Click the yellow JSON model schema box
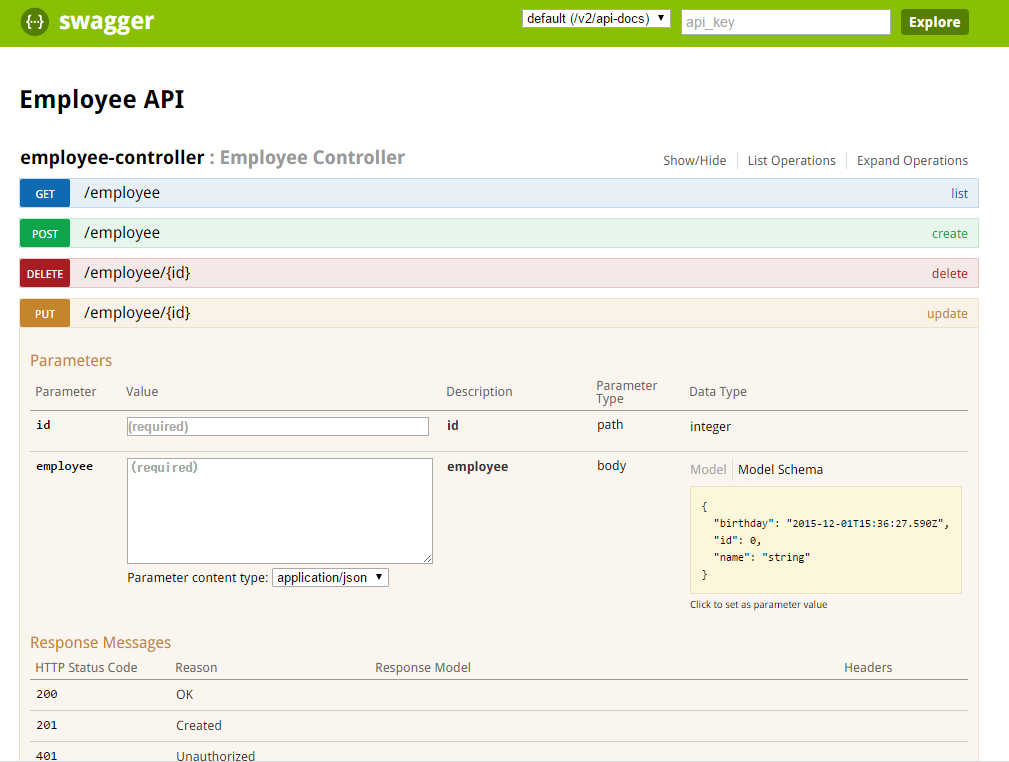 click(826, 540)
